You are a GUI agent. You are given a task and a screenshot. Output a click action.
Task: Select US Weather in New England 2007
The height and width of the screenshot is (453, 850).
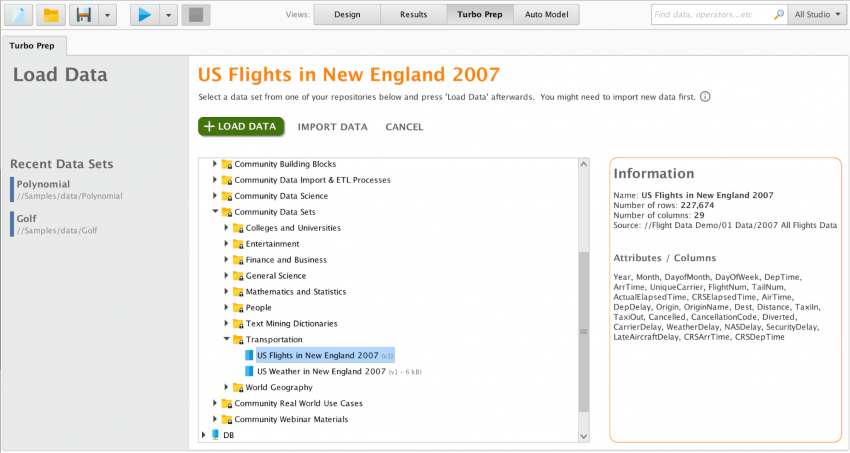[320, 371]
